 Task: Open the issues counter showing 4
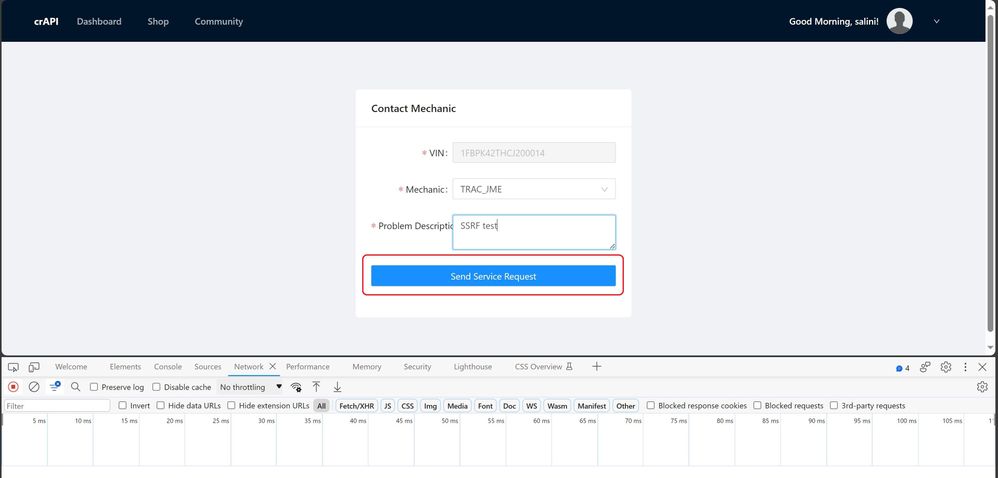click(903, 368)
